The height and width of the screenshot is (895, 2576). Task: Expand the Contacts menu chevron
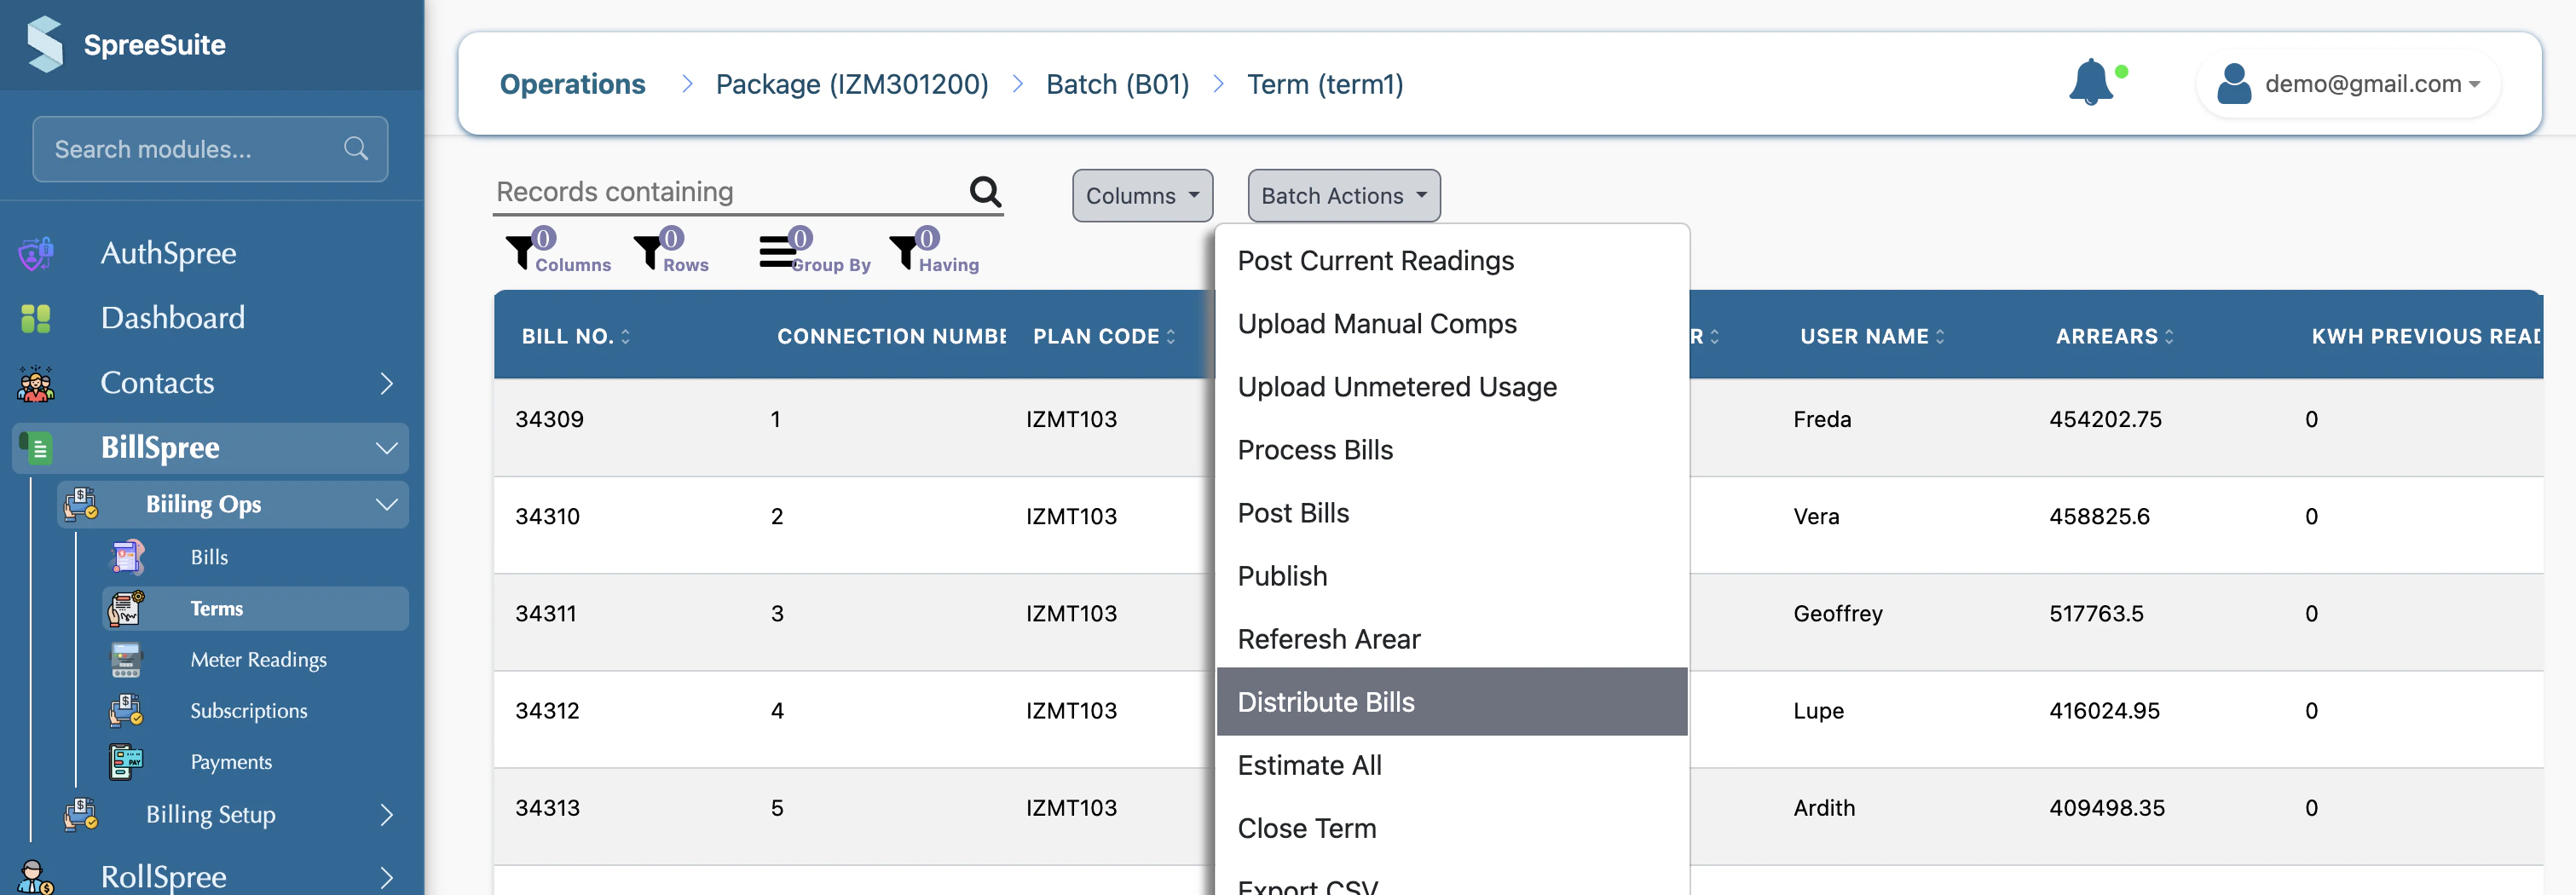(386, 383)
